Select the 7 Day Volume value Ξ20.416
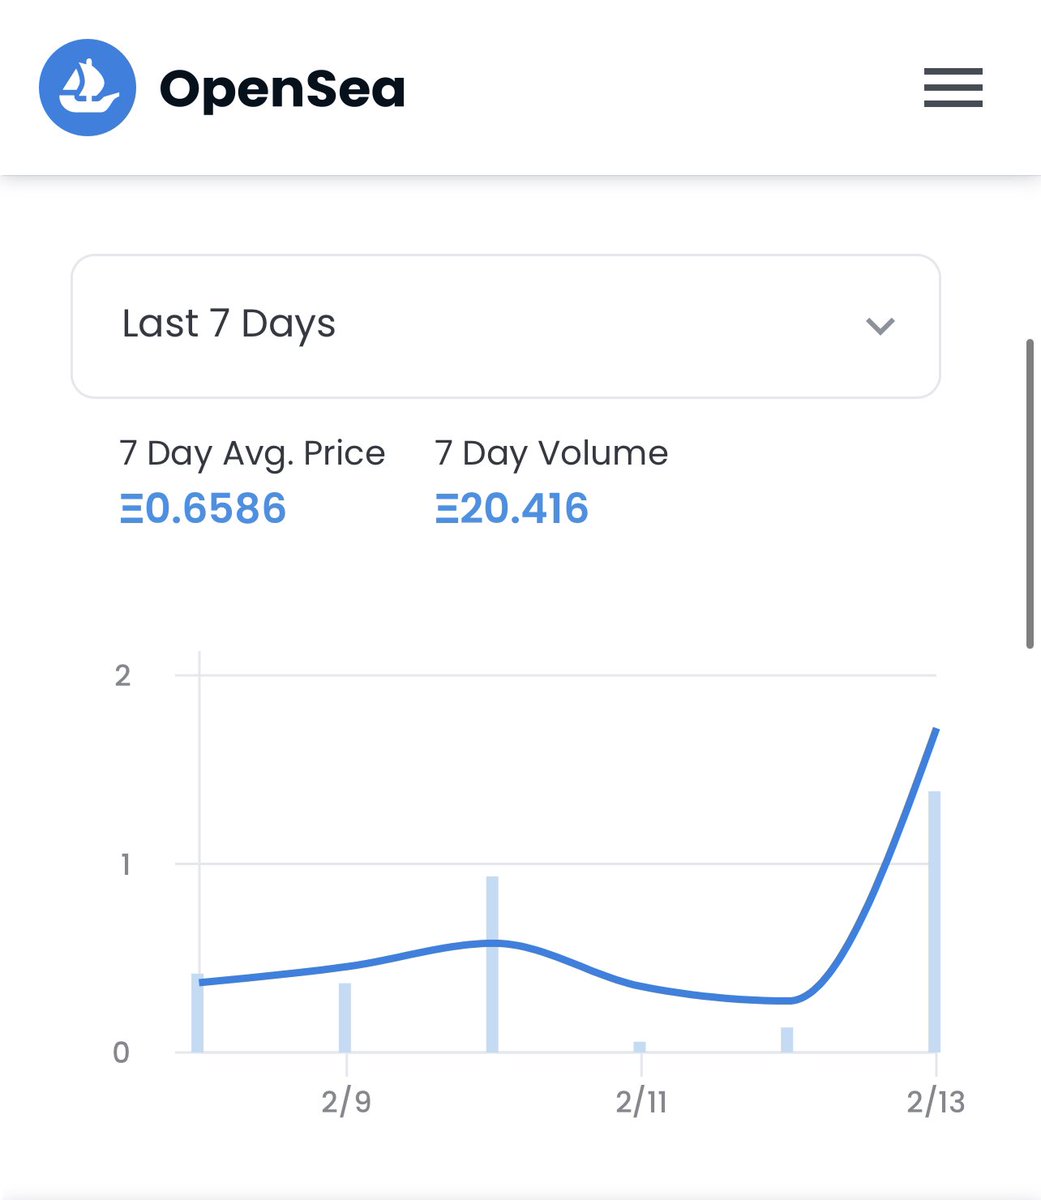Image resolution: width=1041 pixels, height=1200 pixels. coord(512,508)
